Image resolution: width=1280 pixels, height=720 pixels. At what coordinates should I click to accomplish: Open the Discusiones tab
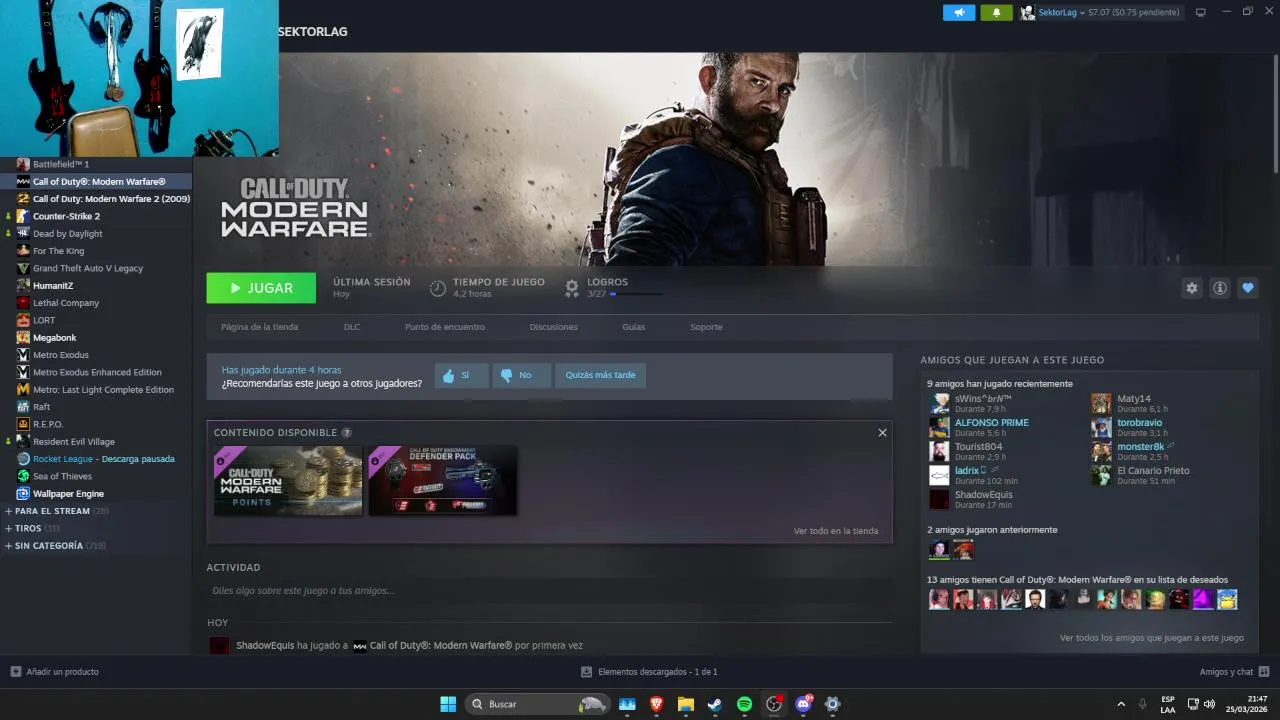tap(554, 327)
